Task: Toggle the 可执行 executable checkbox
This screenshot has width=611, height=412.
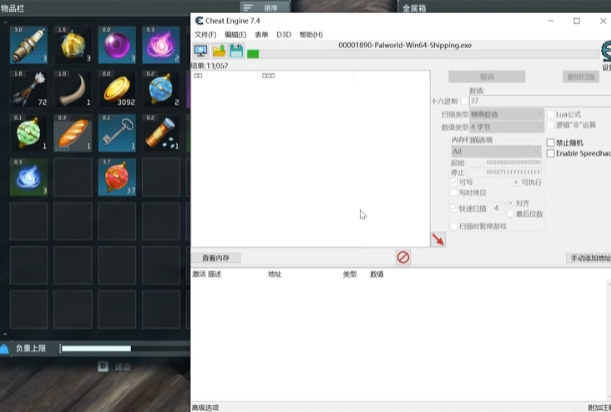Action: 516,182
